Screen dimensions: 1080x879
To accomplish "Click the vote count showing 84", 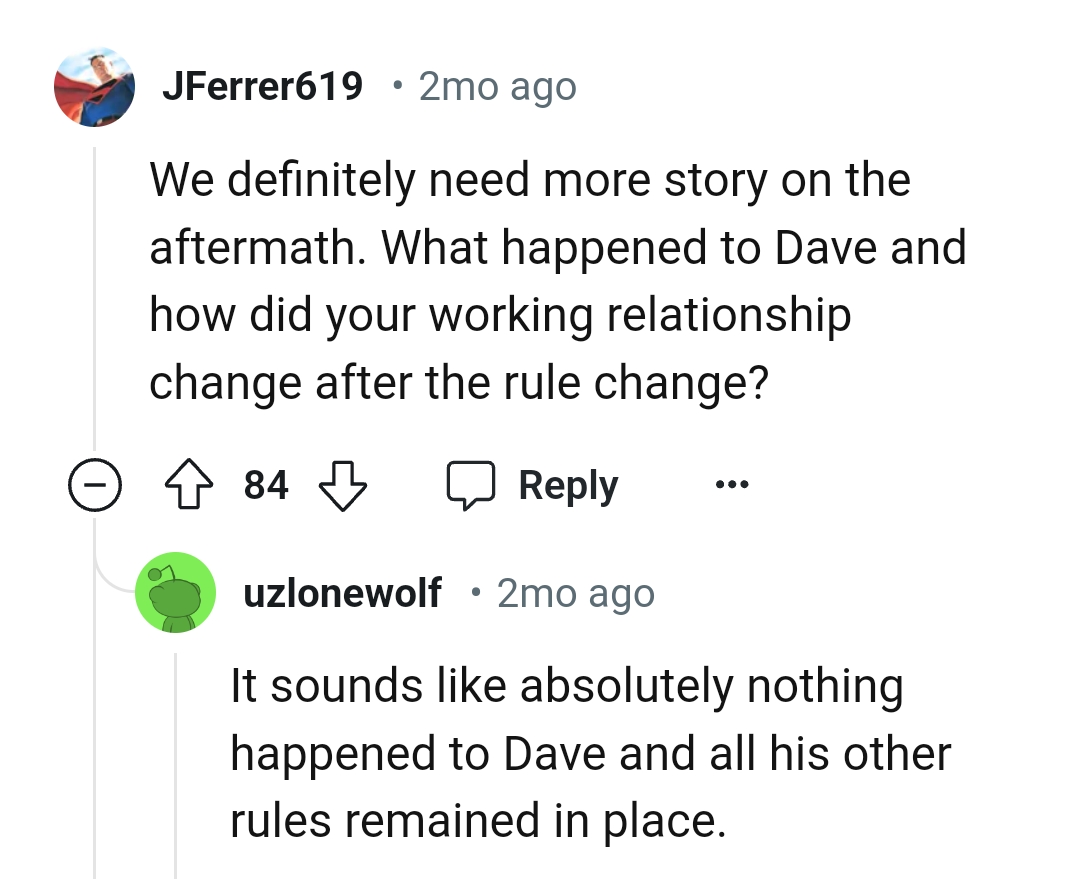I will [265, 484].
